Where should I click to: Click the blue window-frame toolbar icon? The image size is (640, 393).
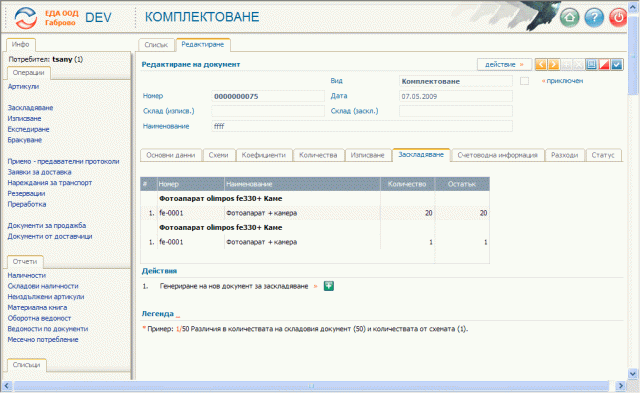(x=591, y=64)
